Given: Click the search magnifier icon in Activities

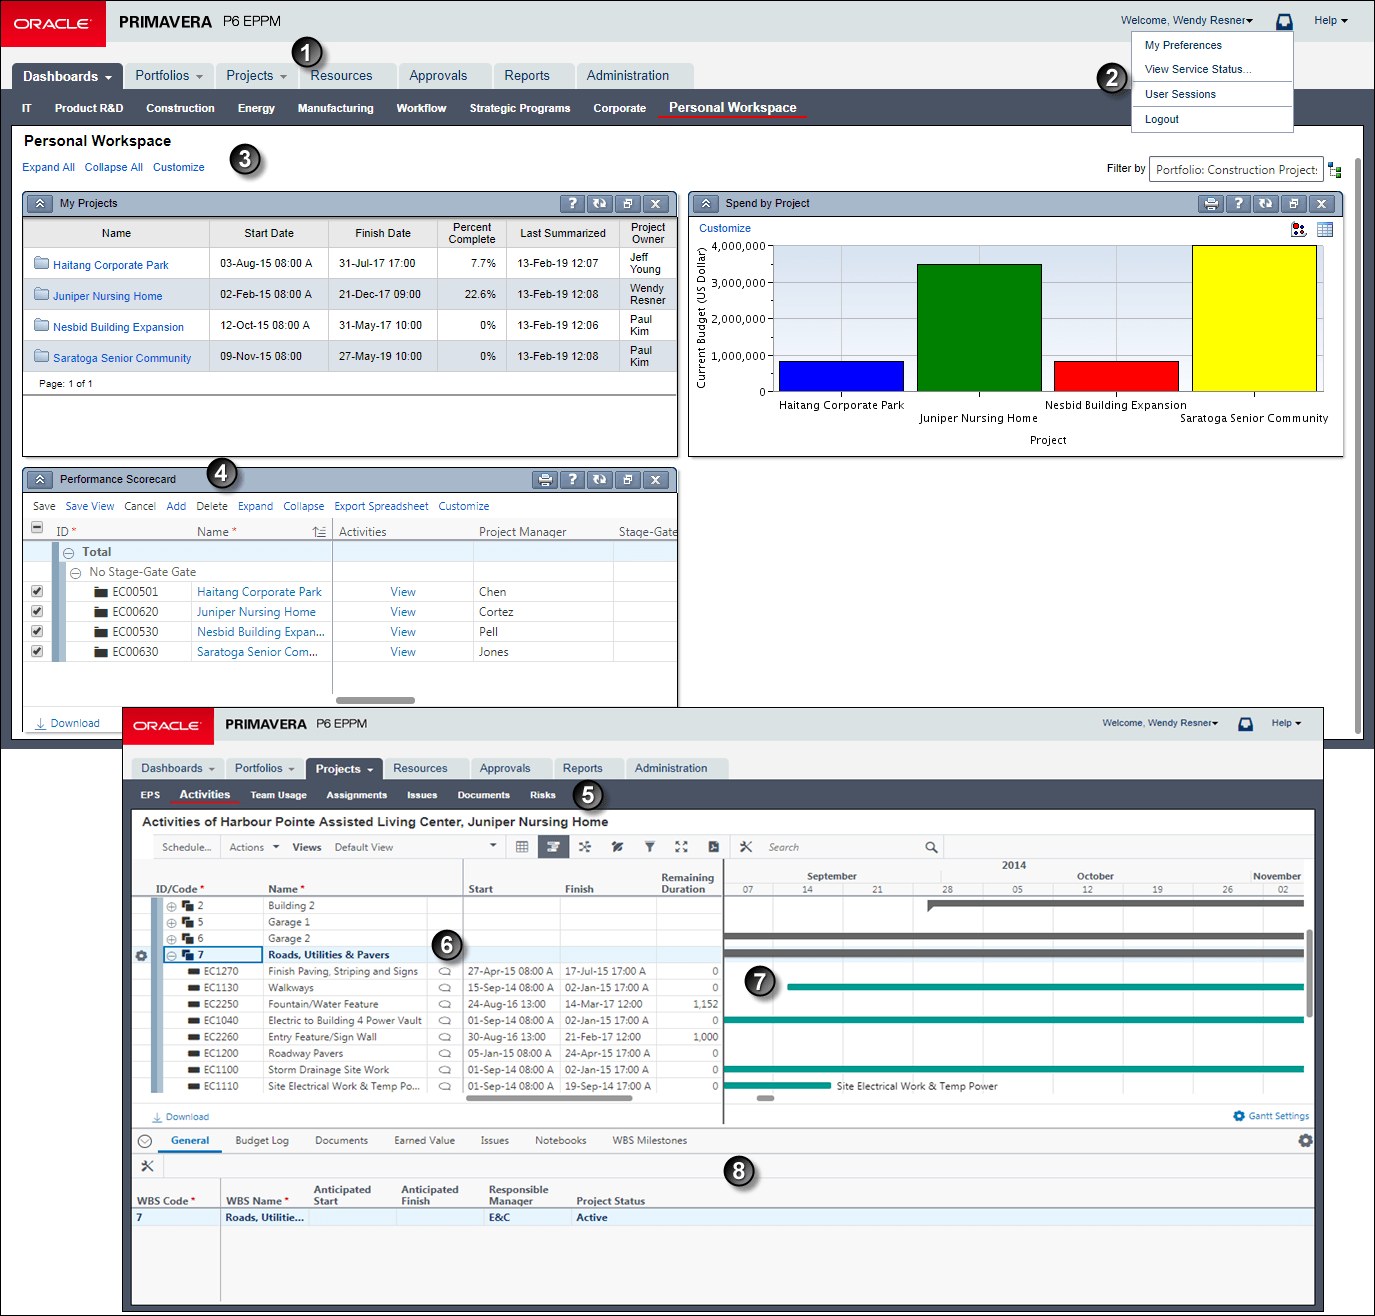Looking at the screenshot, I should pyautogui.click(x=931, y=847).
